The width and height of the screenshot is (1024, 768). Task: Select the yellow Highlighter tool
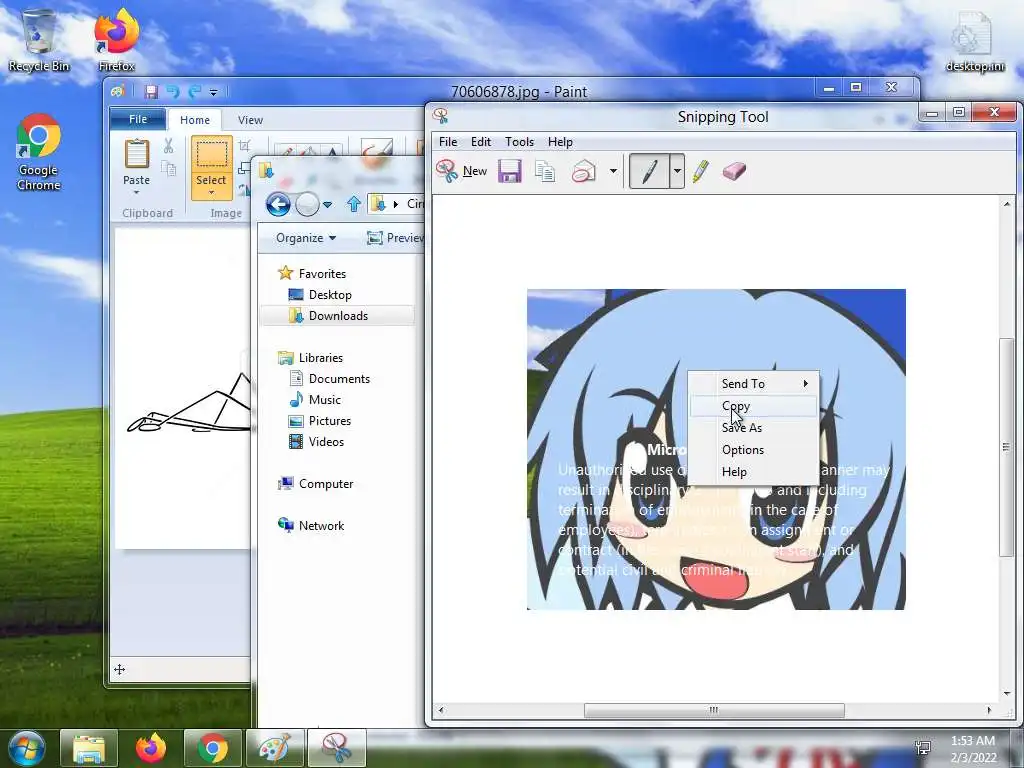point(701,171)
